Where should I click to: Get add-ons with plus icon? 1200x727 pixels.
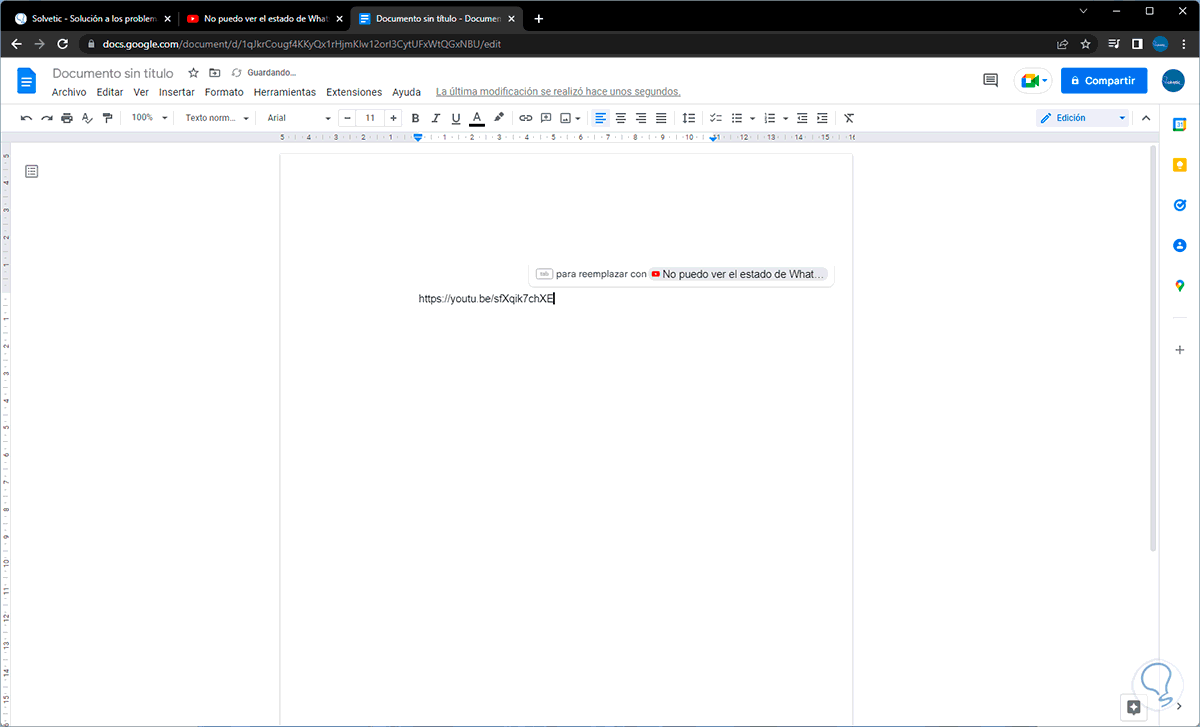point(1180,350)
